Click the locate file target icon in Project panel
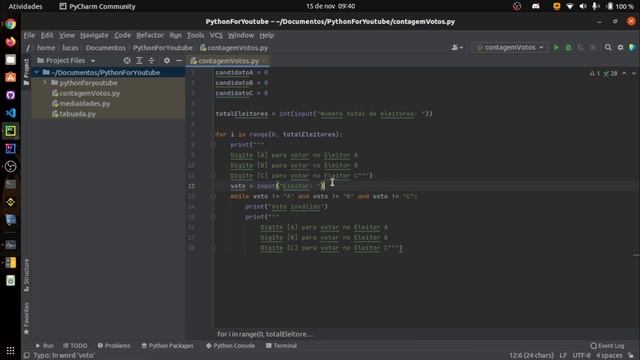 click(x=127, y=60)
